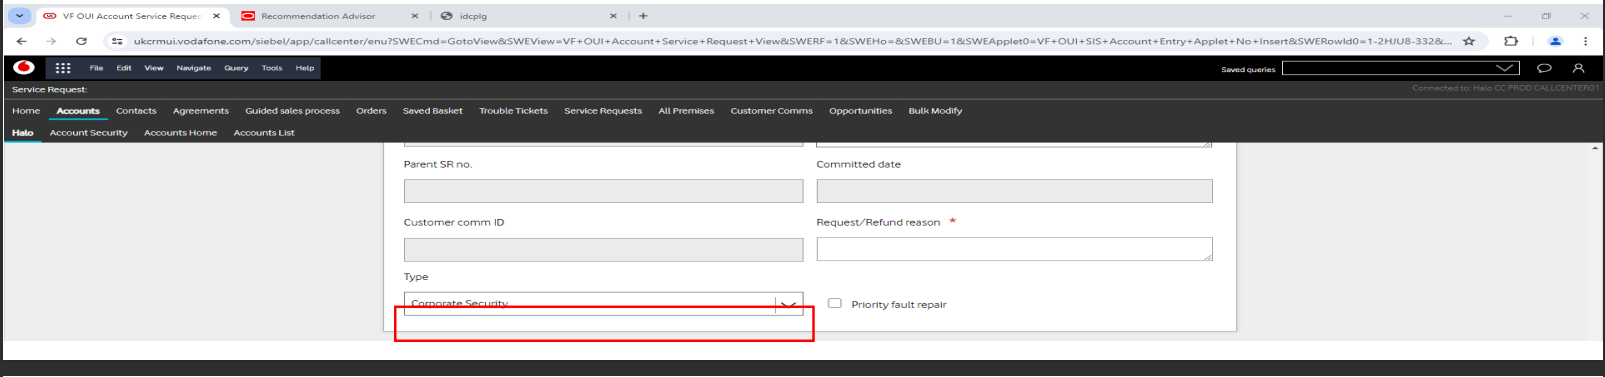1605x377 pixels.
Task: Click the browser forward arrow
Action: [x=51, y=41]
